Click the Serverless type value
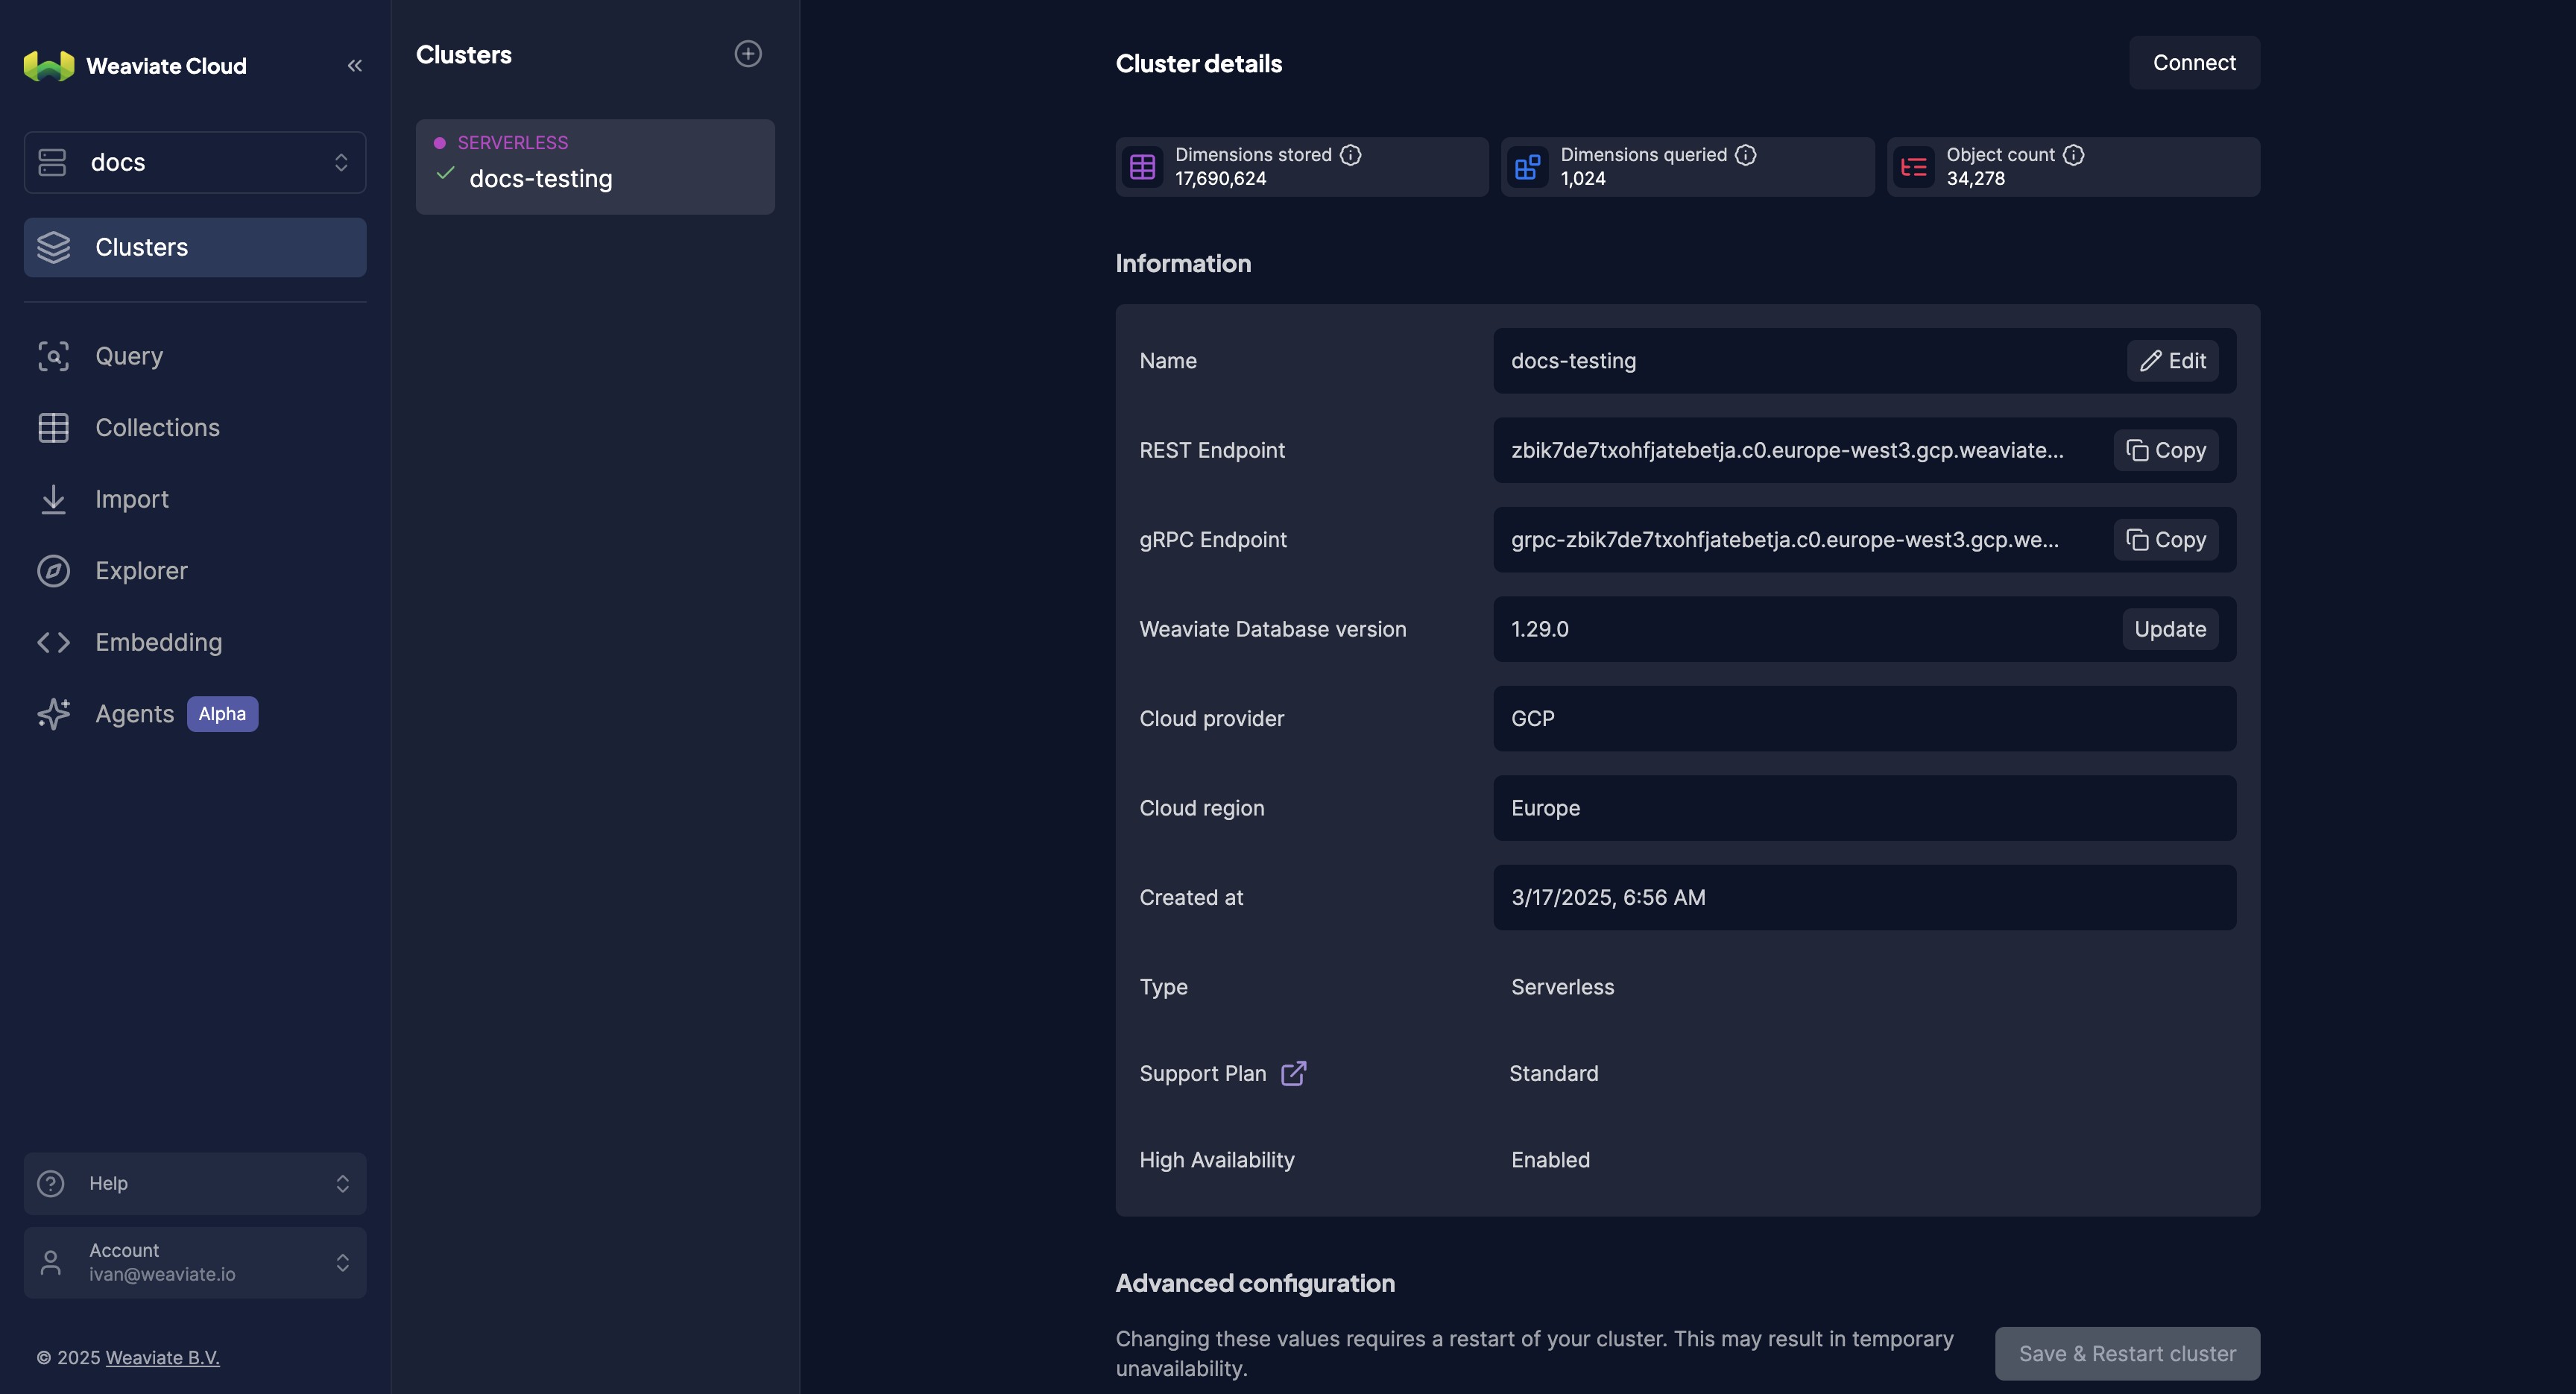 tap(1562, 987)
